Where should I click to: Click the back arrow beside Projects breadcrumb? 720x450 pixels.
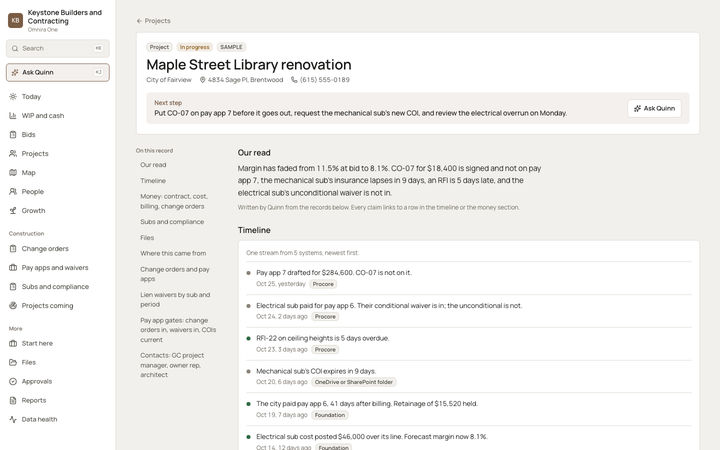(139, 21)
